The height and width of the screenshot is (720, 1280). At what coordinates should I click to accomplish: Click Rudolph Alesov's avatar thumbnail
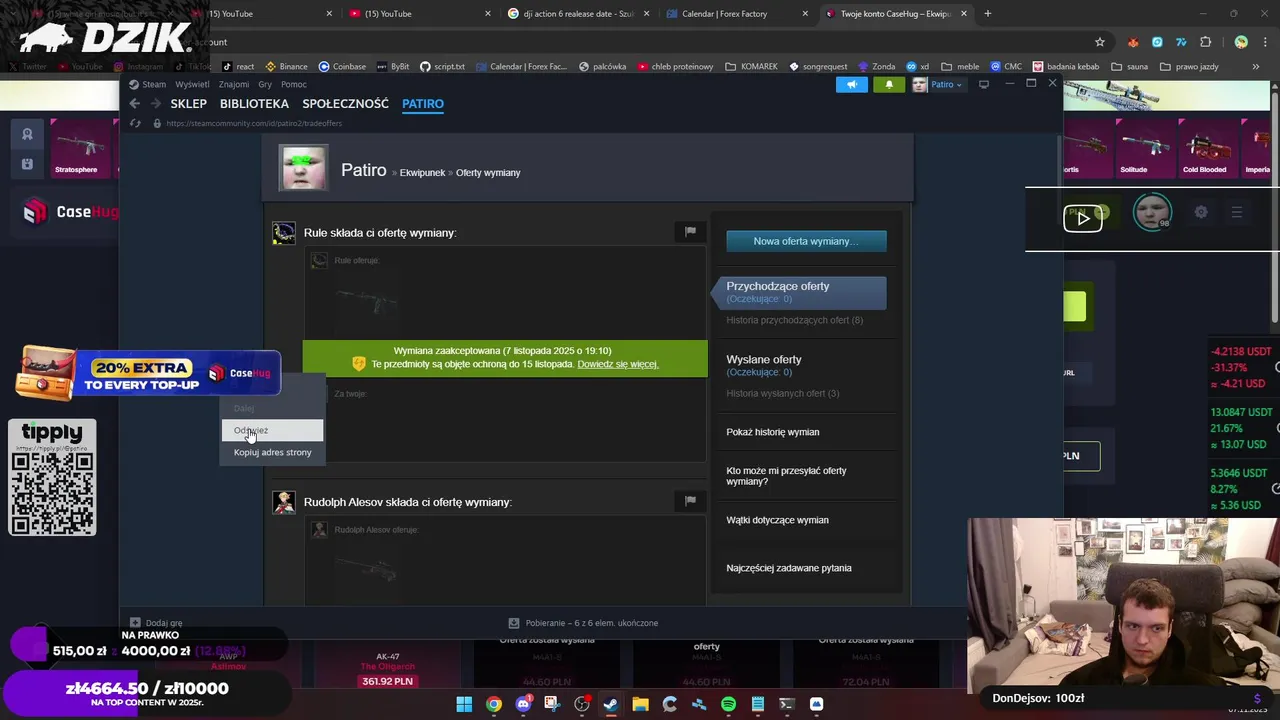(284, 502)
